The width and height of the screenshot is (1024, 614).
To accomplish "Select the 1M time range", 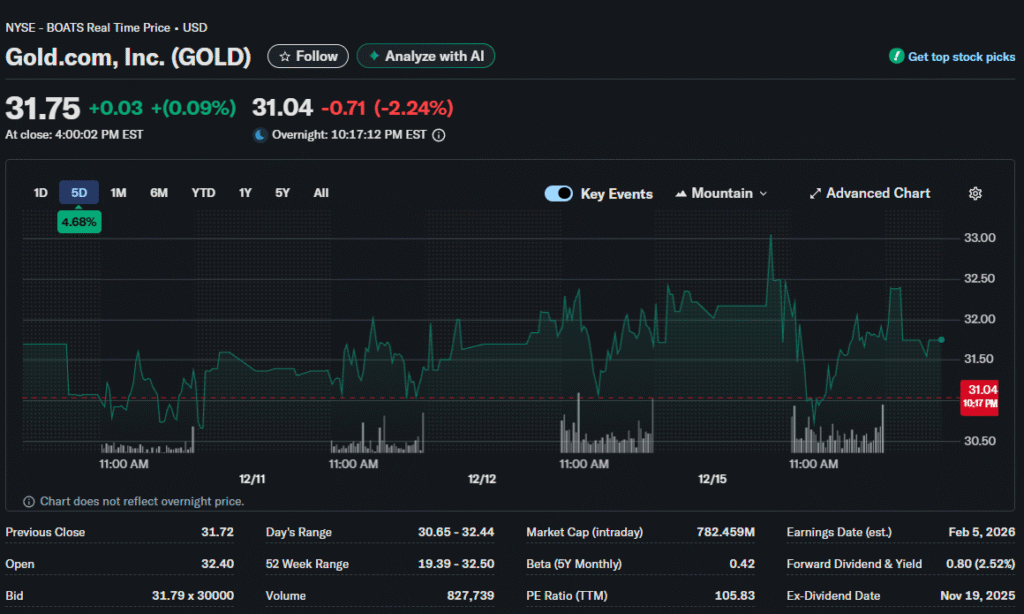I will pos(118,193).
